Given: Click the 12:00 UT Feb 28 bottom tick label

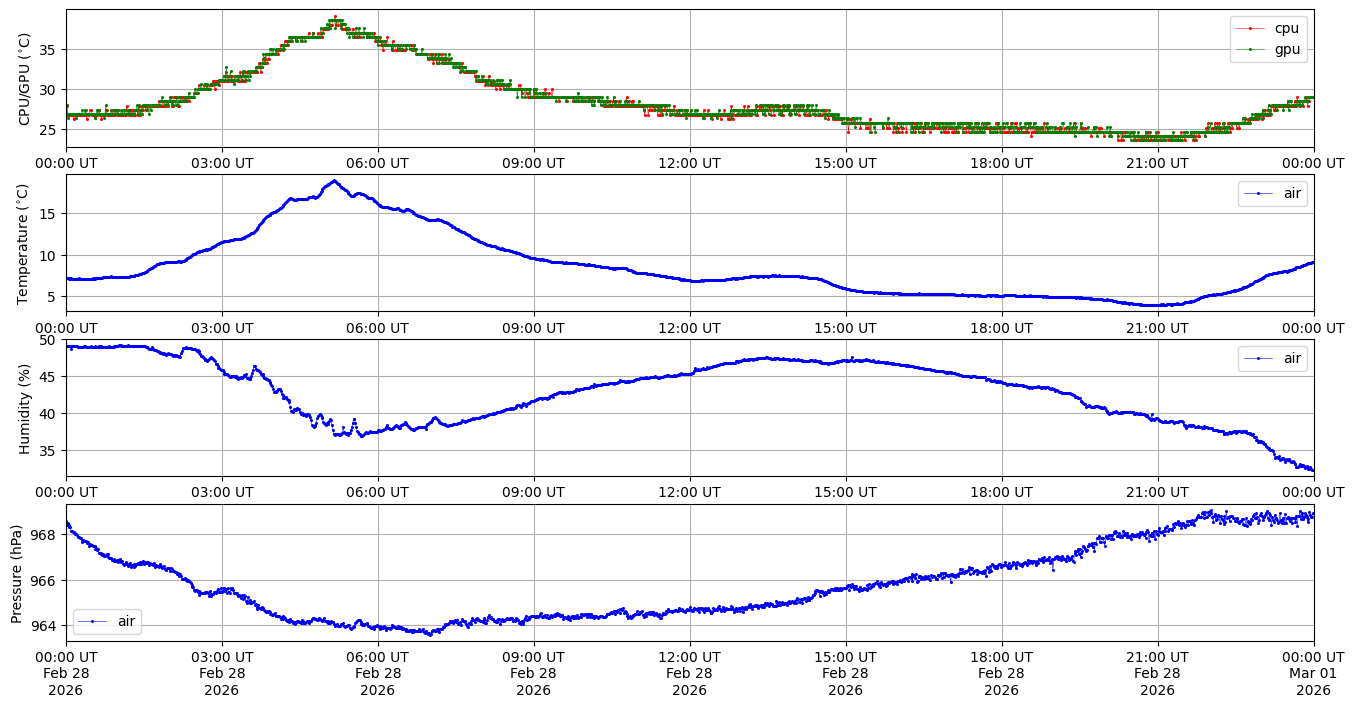Looking at the screenshot, I should (689, 673).
